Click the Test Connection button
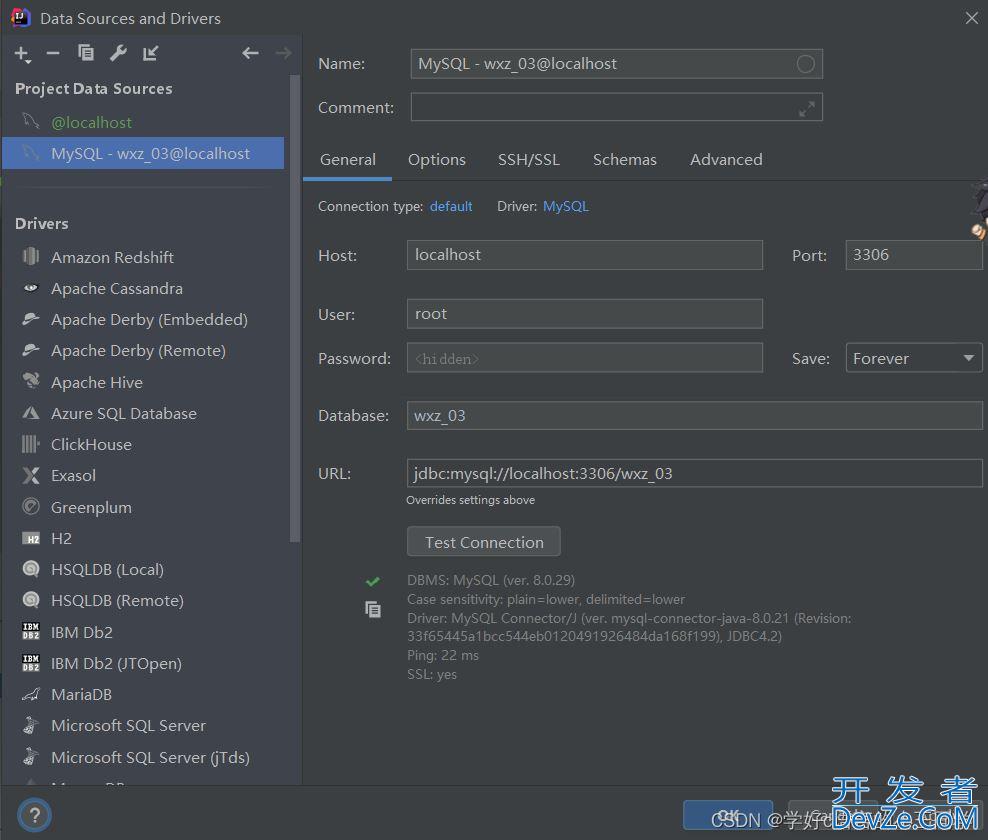The image size is (988, 840). pos(484,542)
